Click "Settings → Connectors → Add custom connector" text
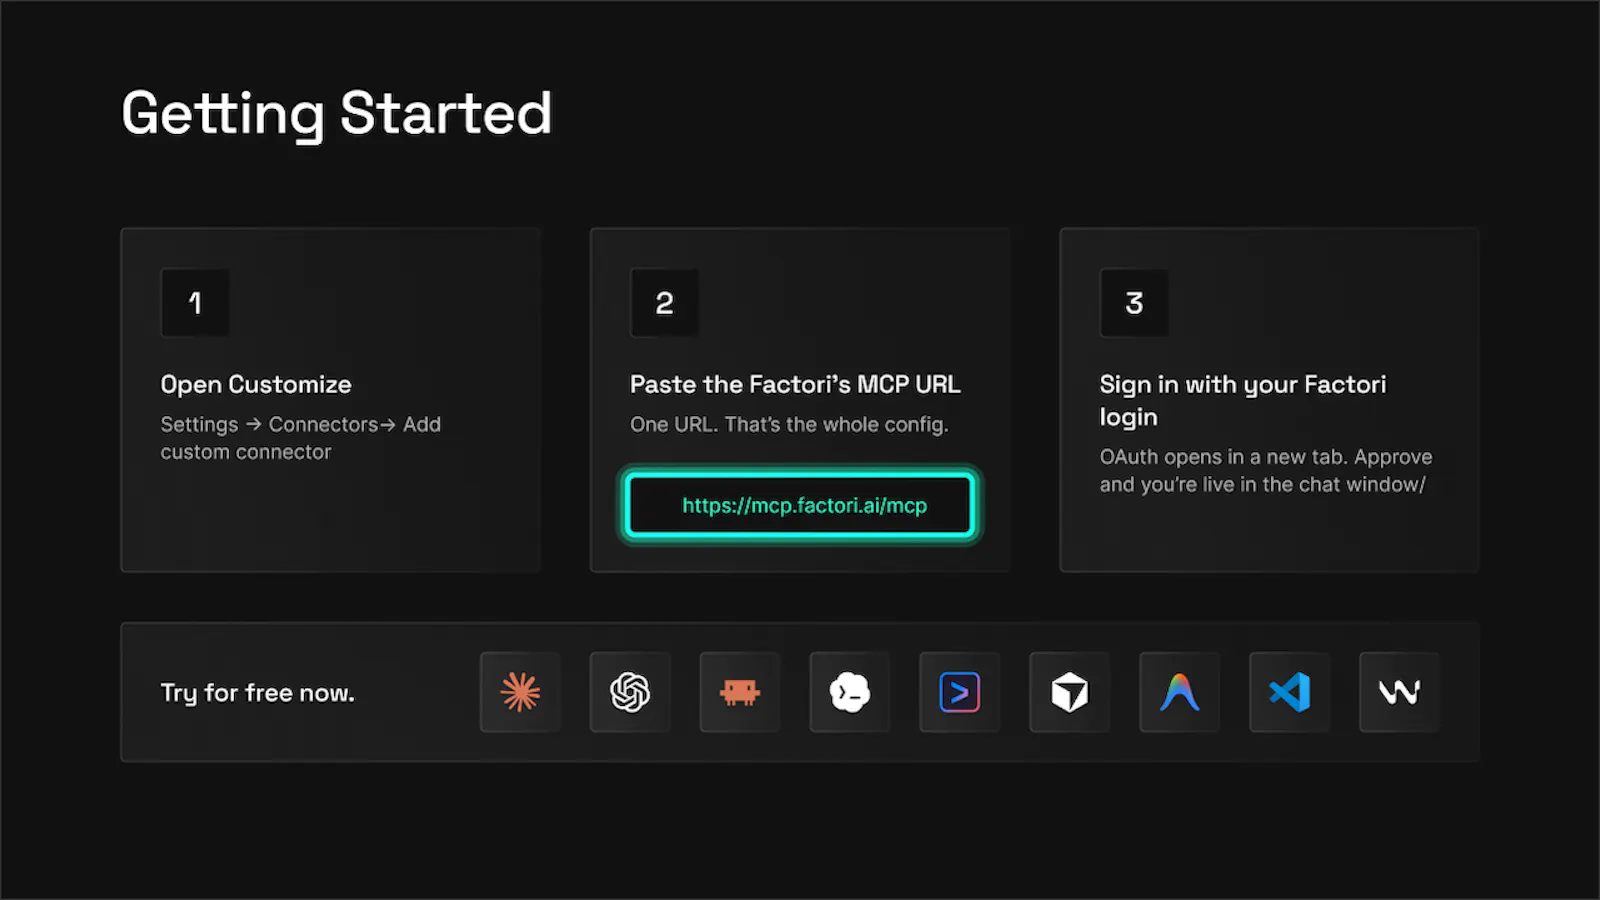The width and height of the screenshot is (1600, 900). point(301,438)
